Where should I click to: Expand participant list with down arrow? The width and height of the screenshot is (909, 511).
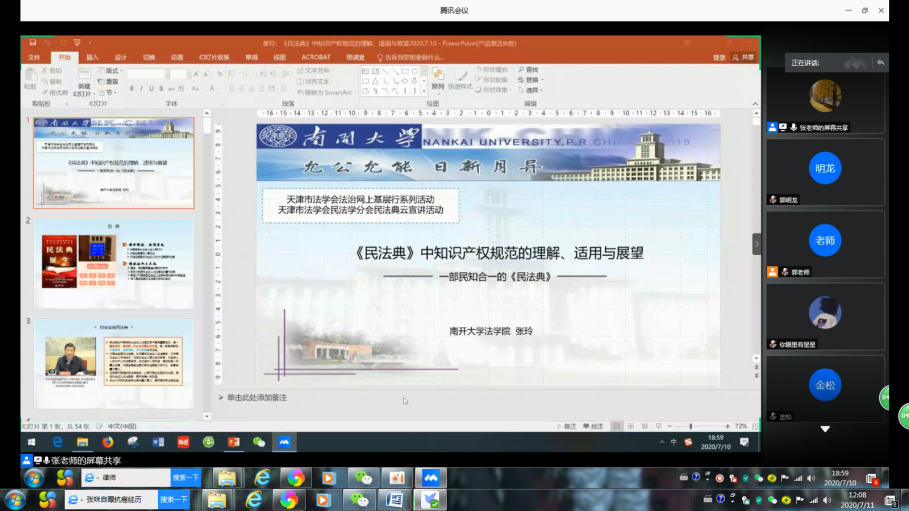[825, 429]
